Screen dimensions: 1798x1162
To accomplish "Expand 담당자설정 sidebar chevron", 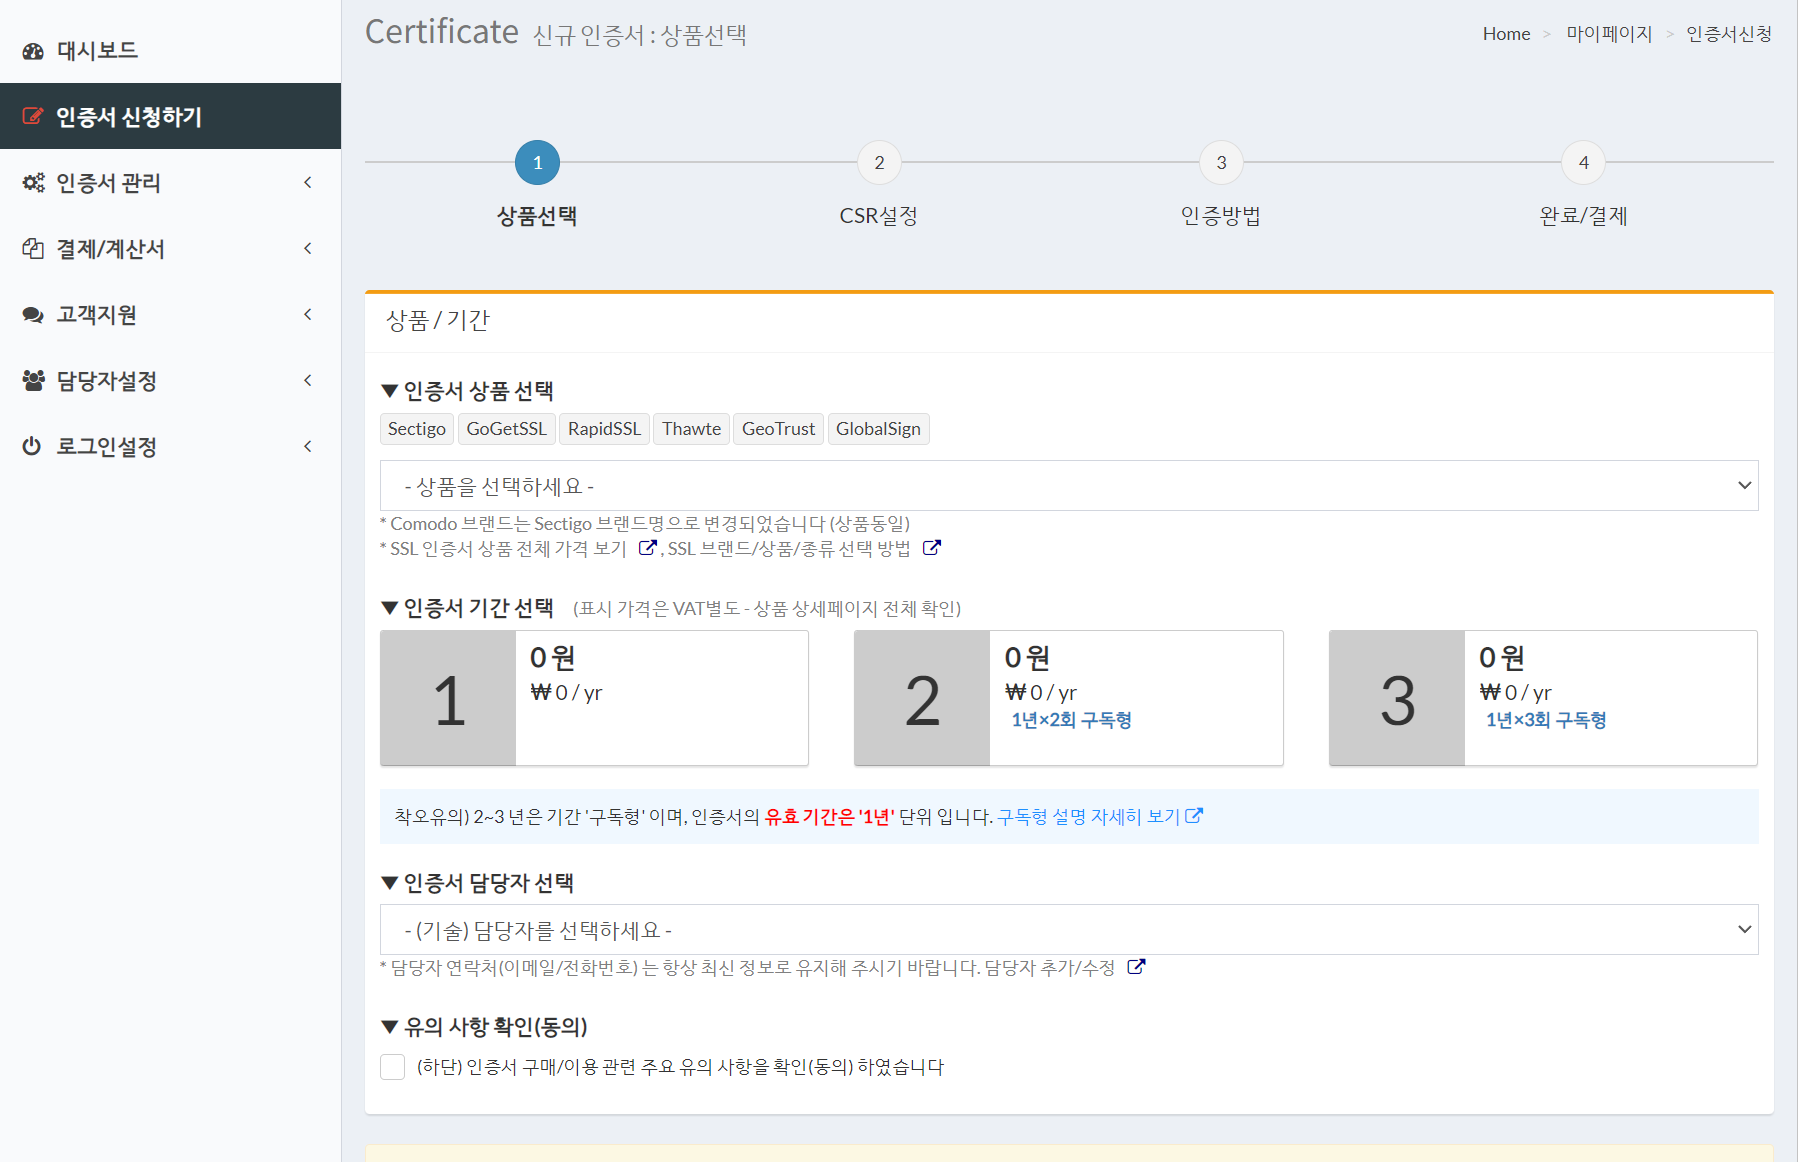I will 308,380.
